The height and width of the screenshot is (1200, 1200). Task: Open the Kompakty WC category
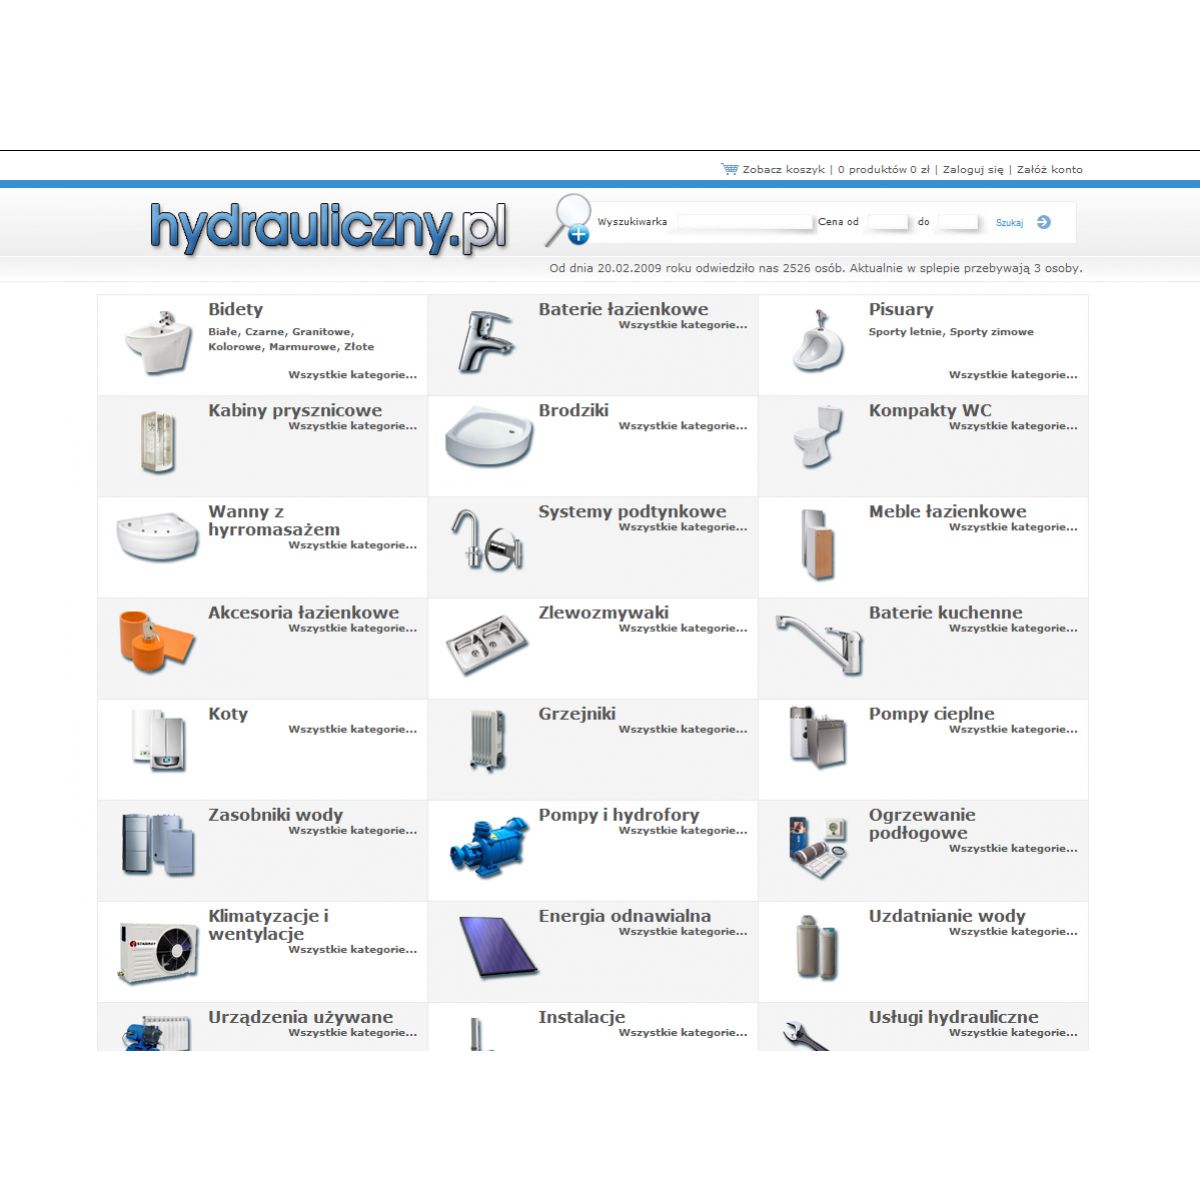[x=930, y=410]
